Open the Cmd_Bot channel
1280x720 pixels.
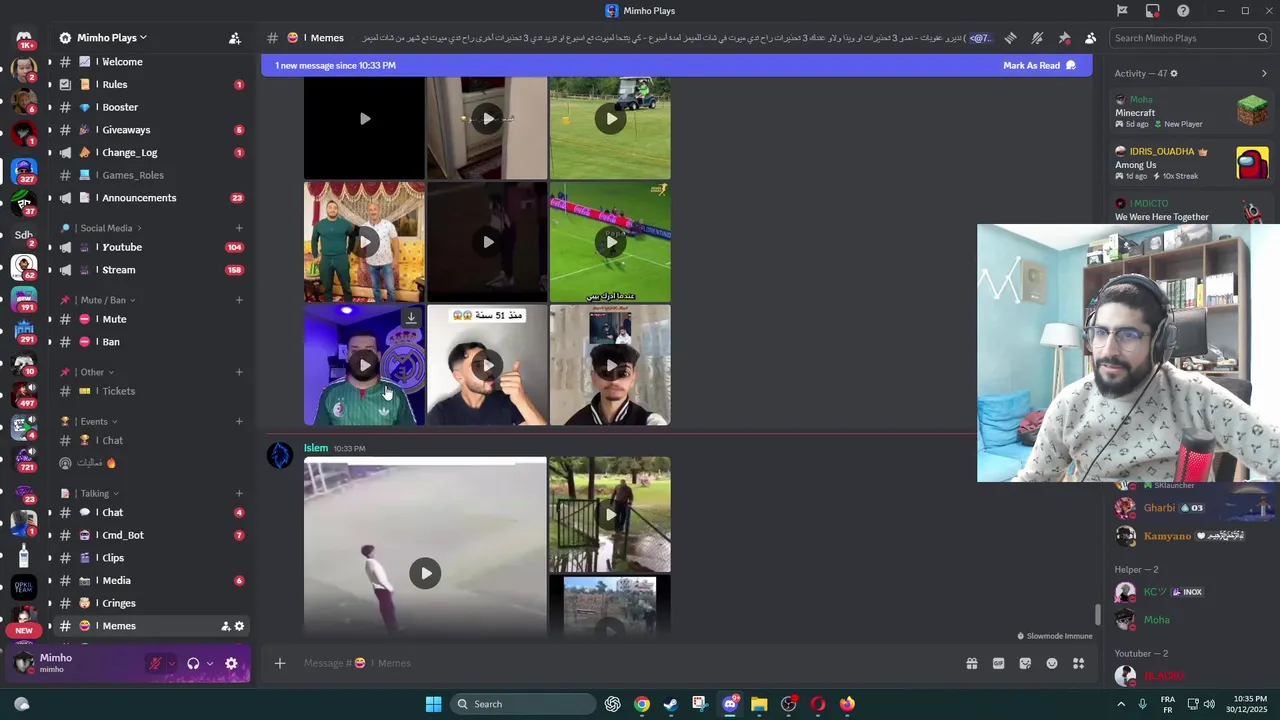[x=150, y=535]
